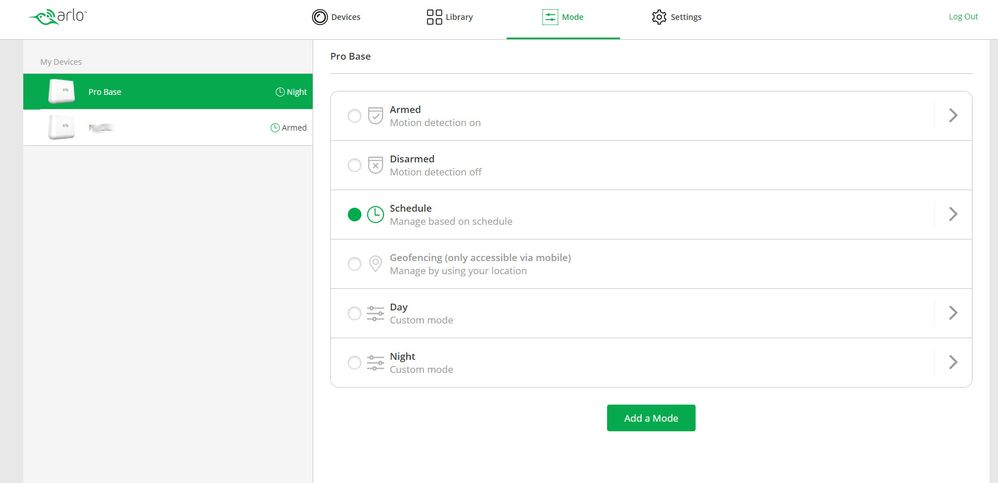The width and height of the screenshot is (998, 483).
Task: Click the Schedule clock icon
Action: pos(376,214)
